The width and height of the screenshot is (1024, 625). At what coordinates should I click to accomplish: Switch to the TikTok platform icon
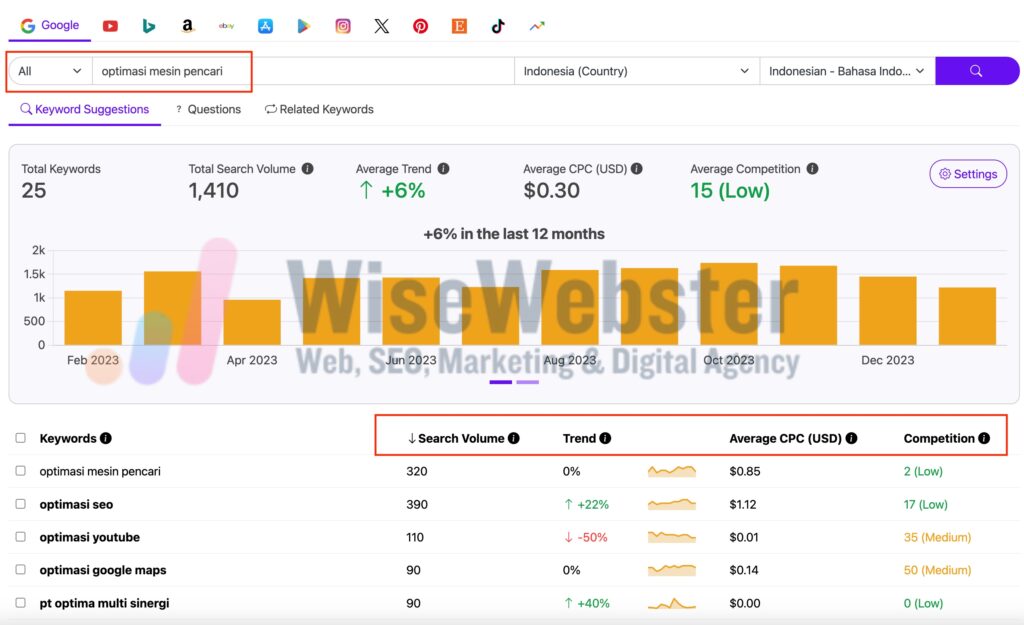(497, 25)
